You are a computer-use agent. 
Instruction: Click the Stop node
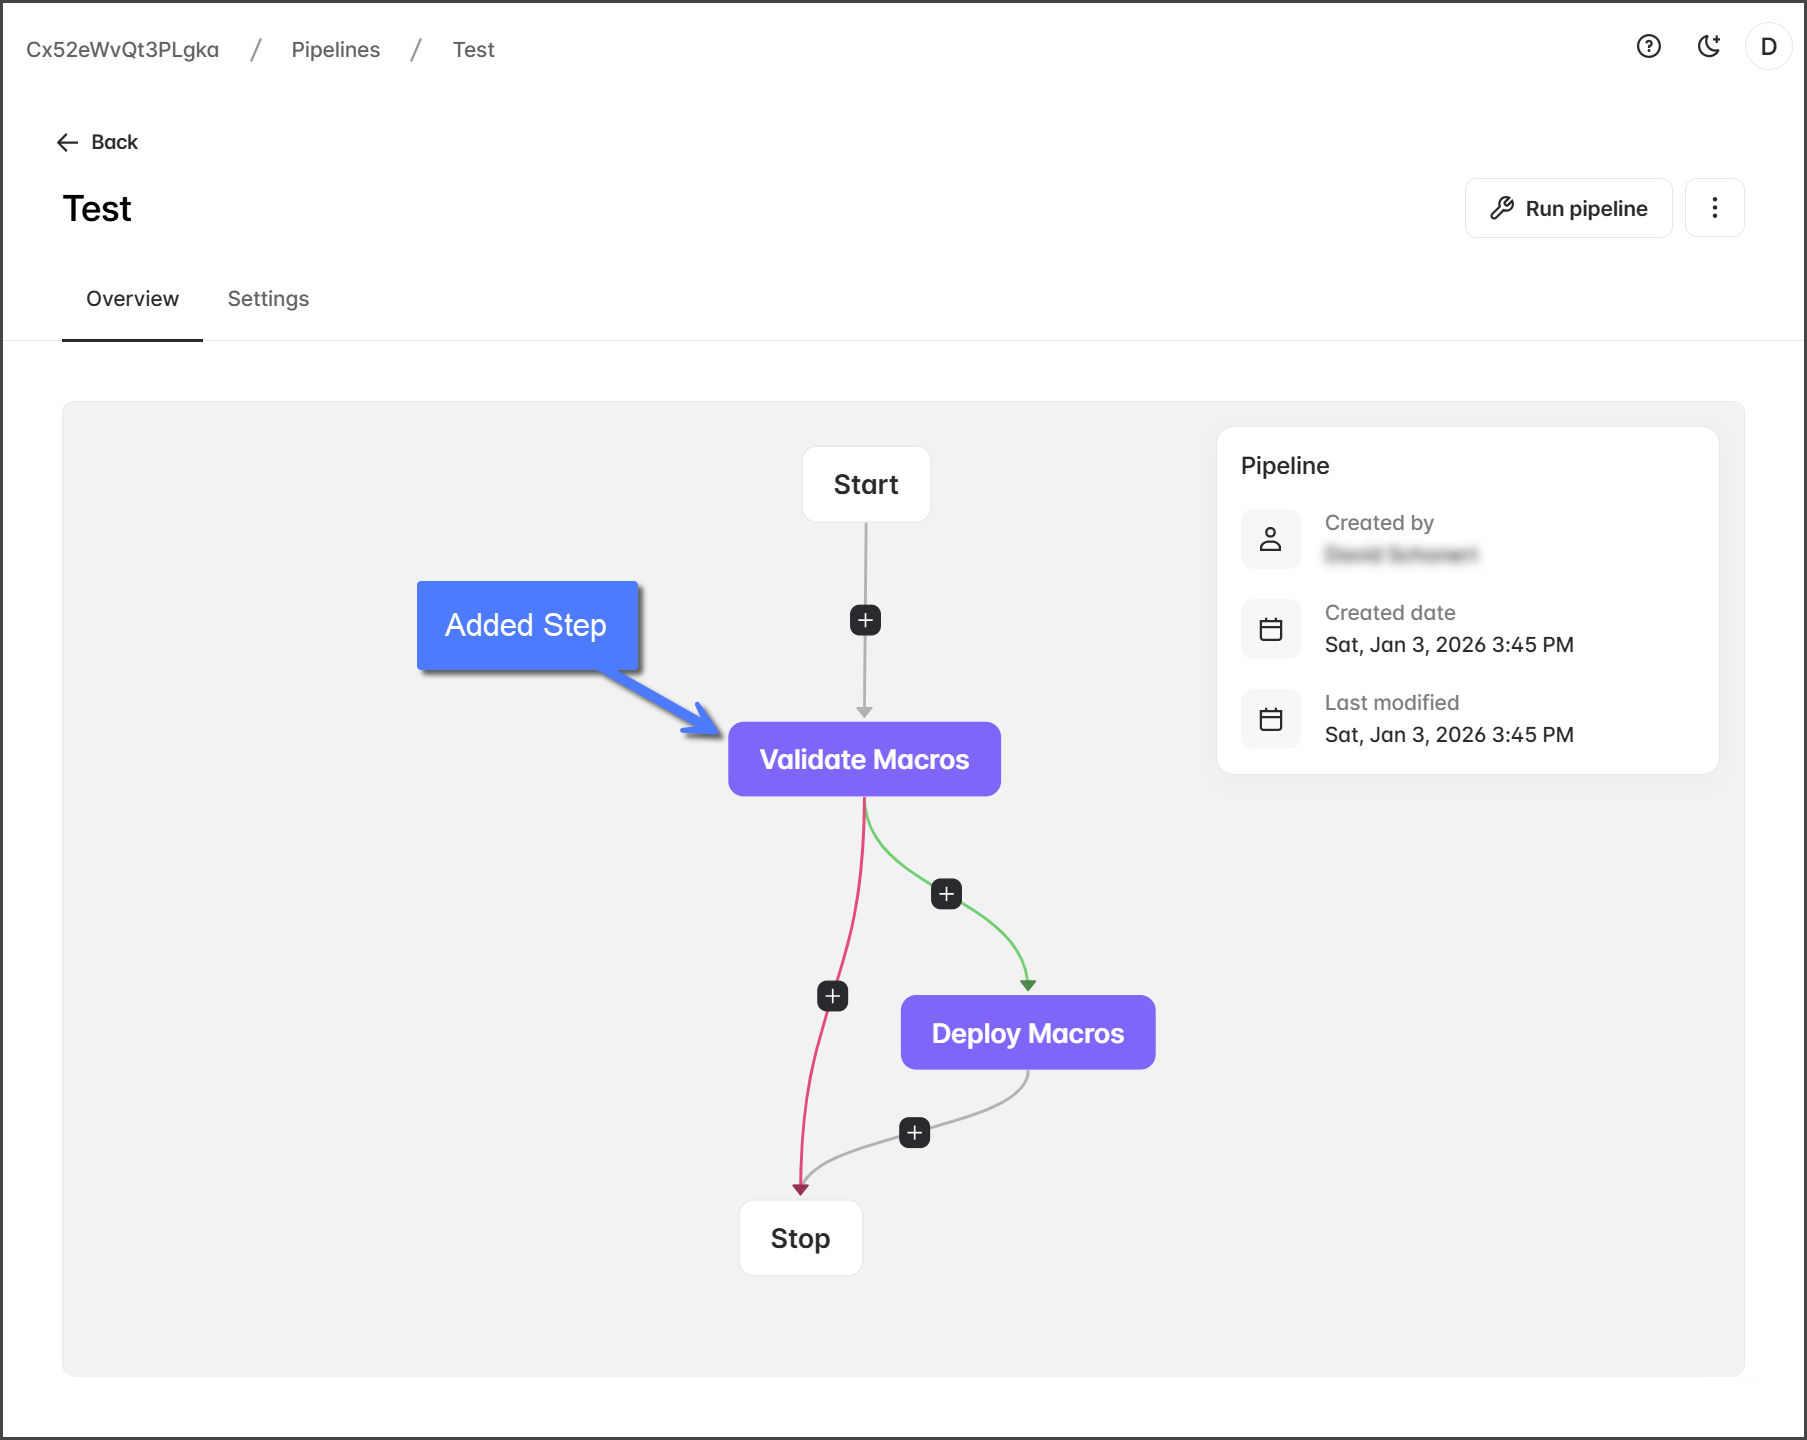tap(800, 1238)
